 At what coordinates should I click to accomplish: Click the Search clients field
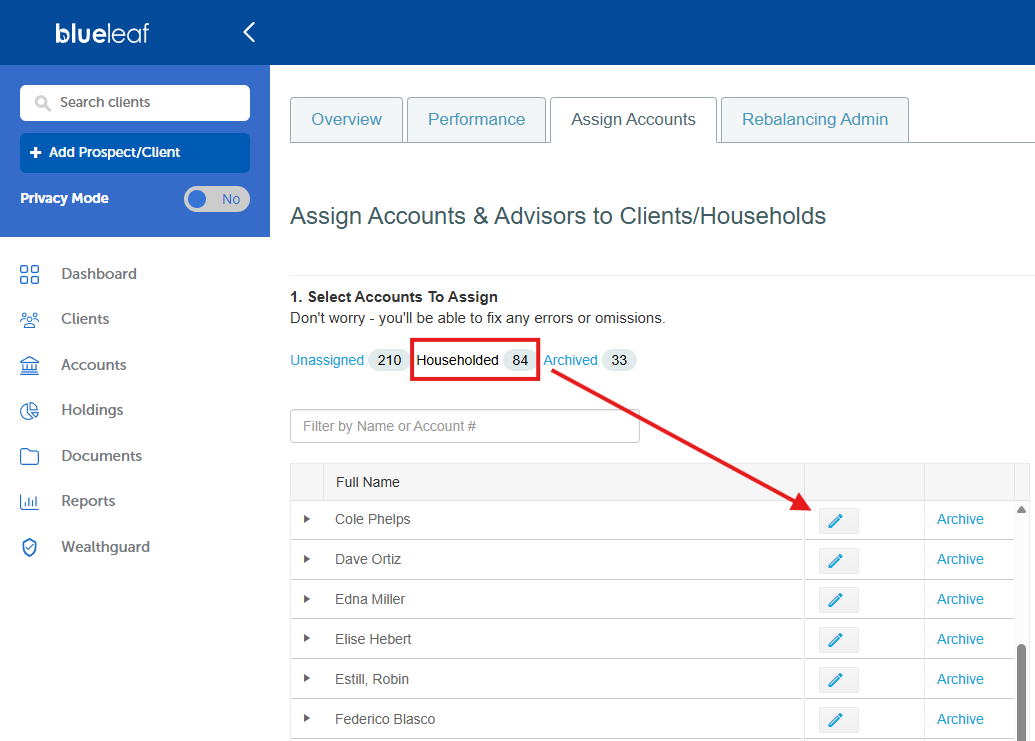[x=135, y=103]
